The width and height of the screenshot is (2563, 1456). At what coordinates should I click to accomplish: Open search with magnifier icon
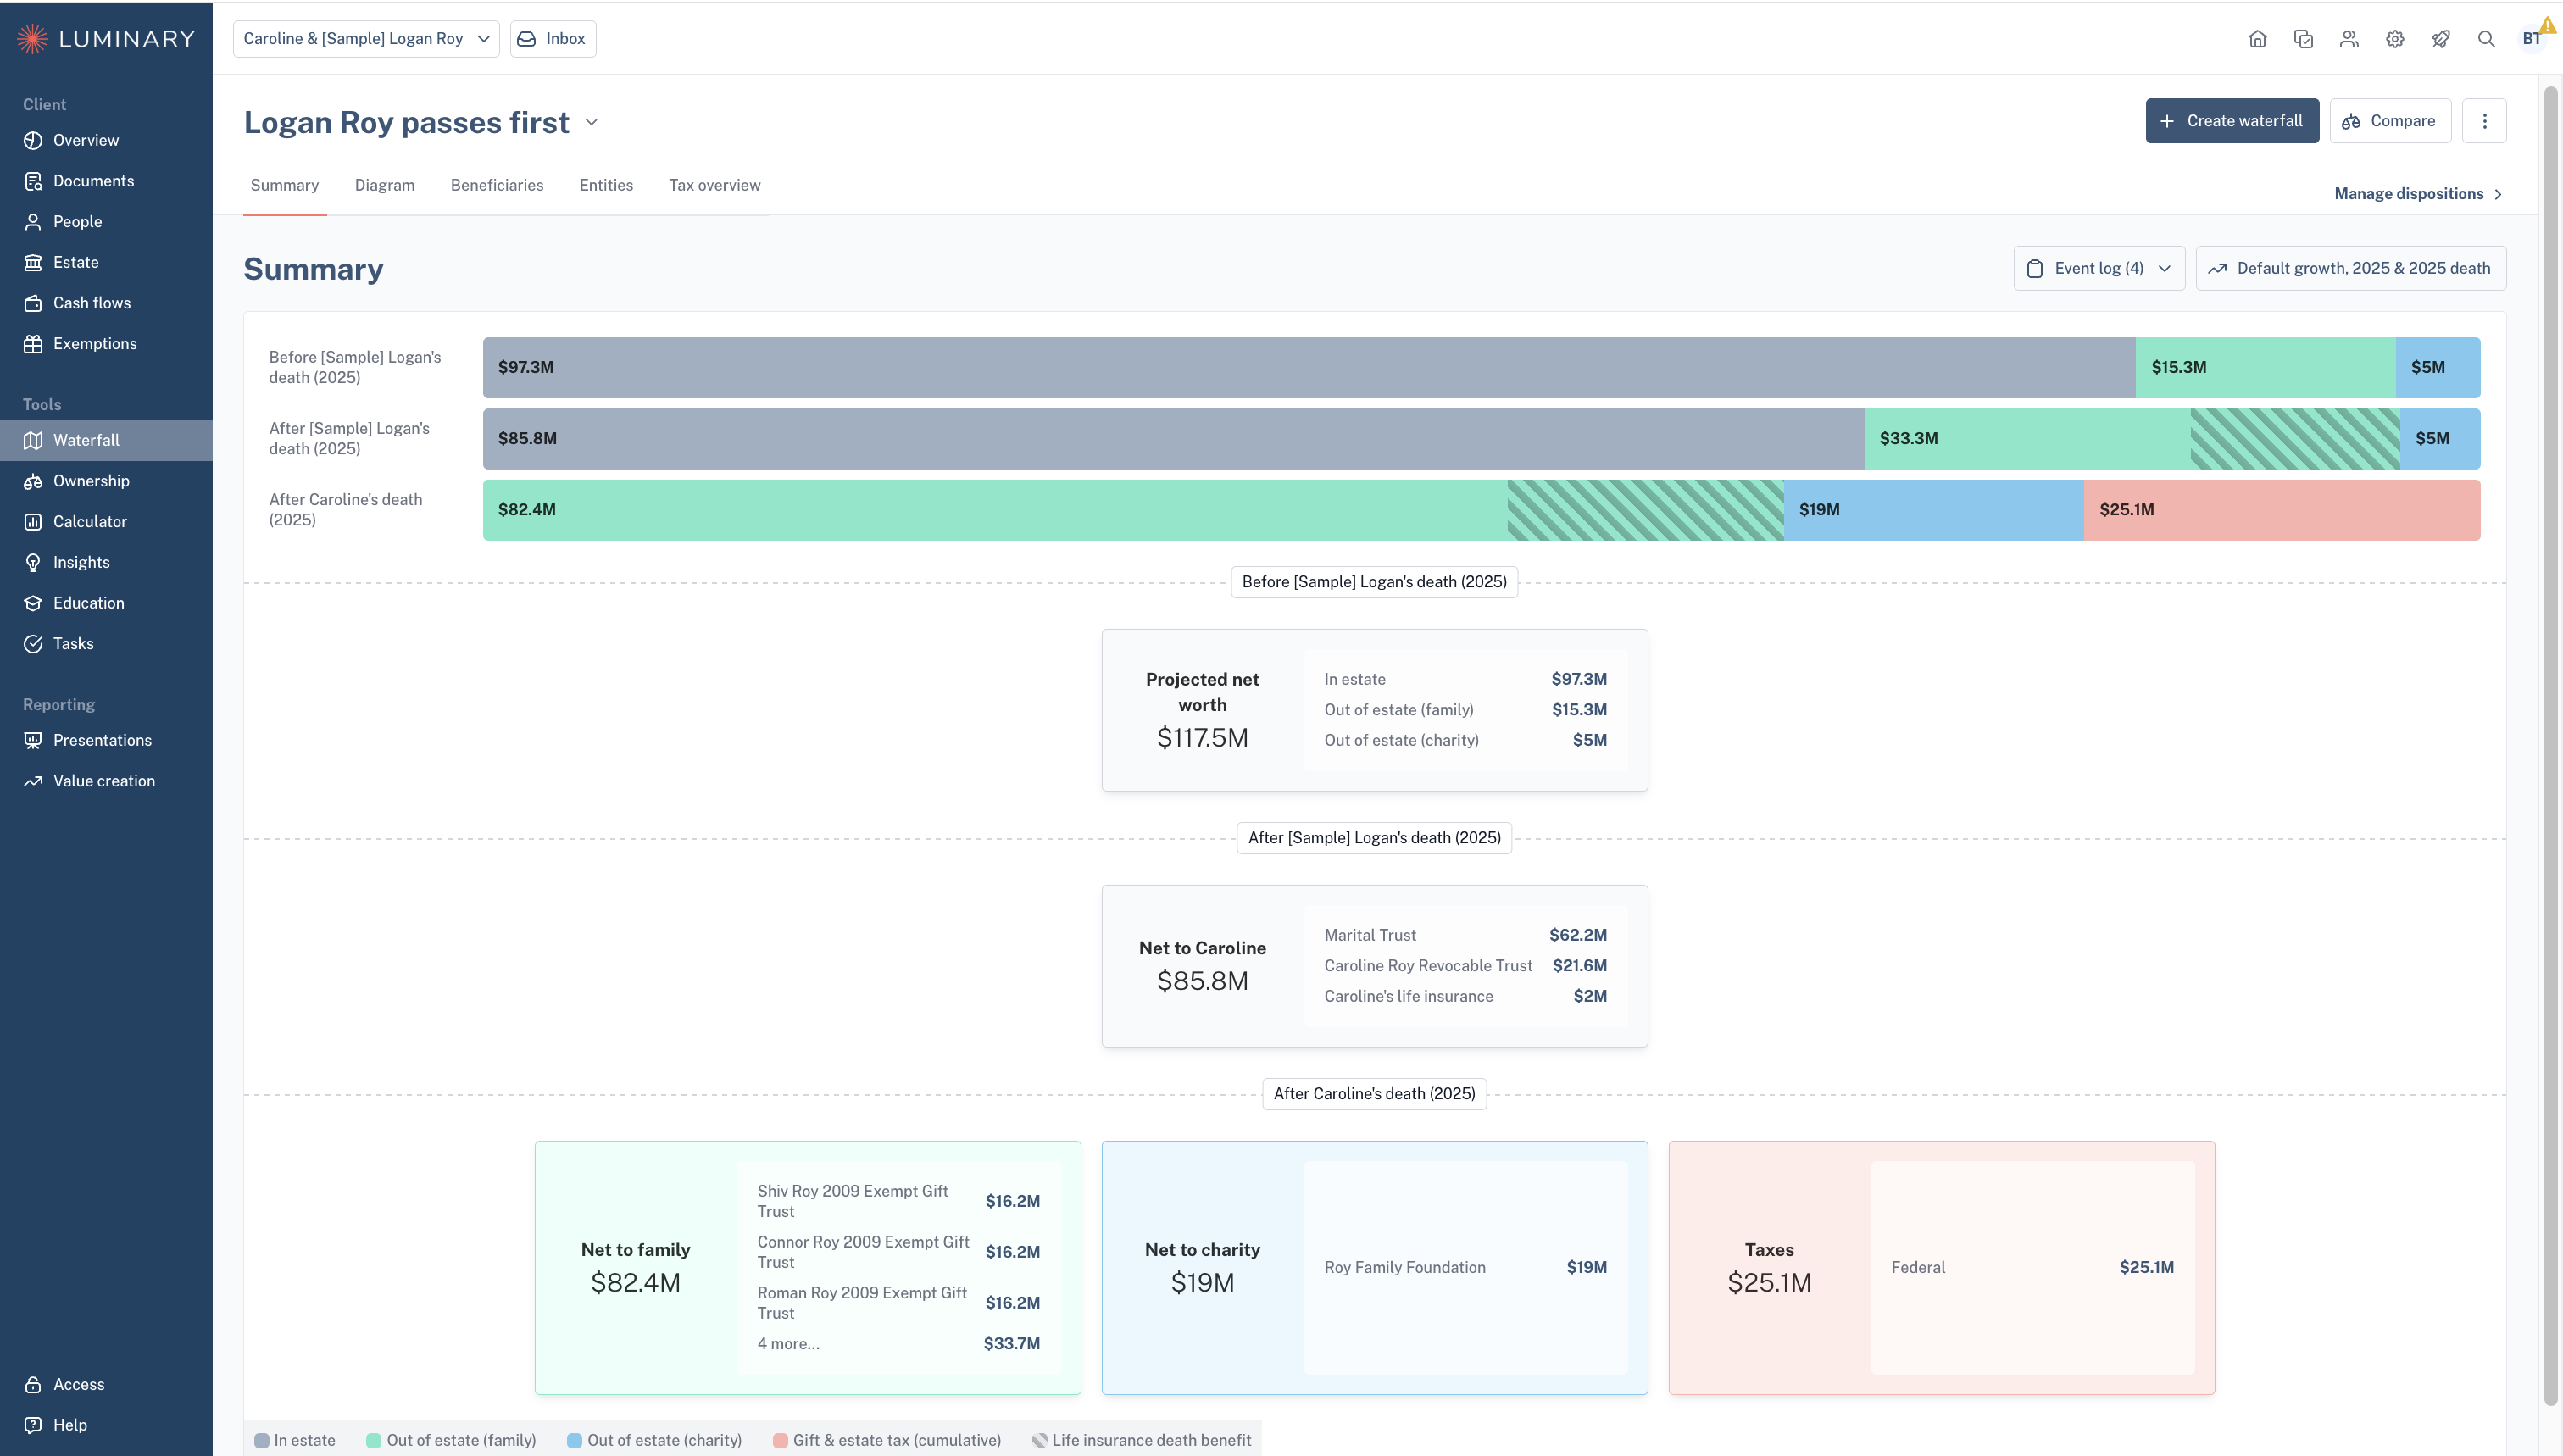pos(2485,39)
